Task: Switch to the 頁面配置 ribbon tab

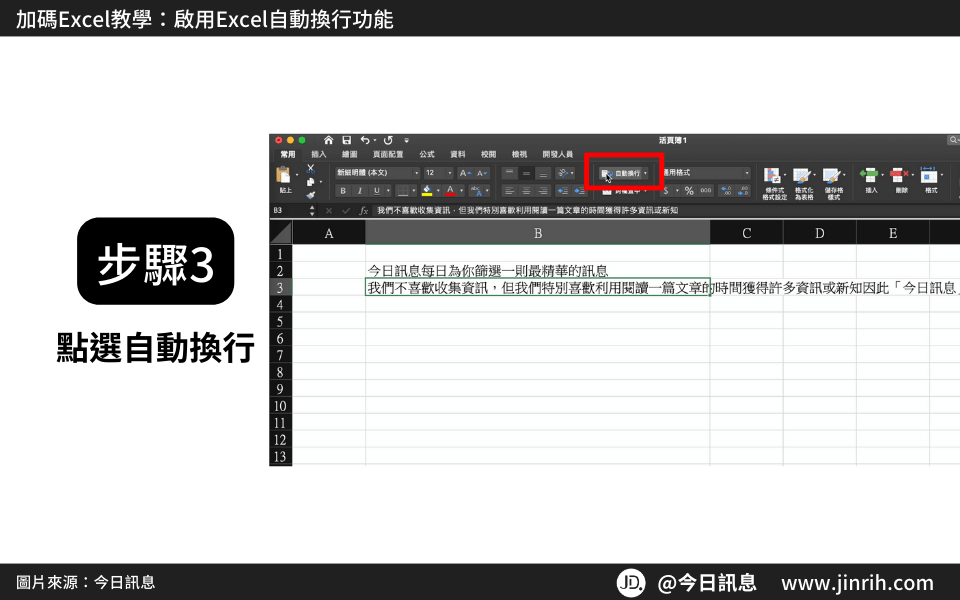Action: point(388,154)
